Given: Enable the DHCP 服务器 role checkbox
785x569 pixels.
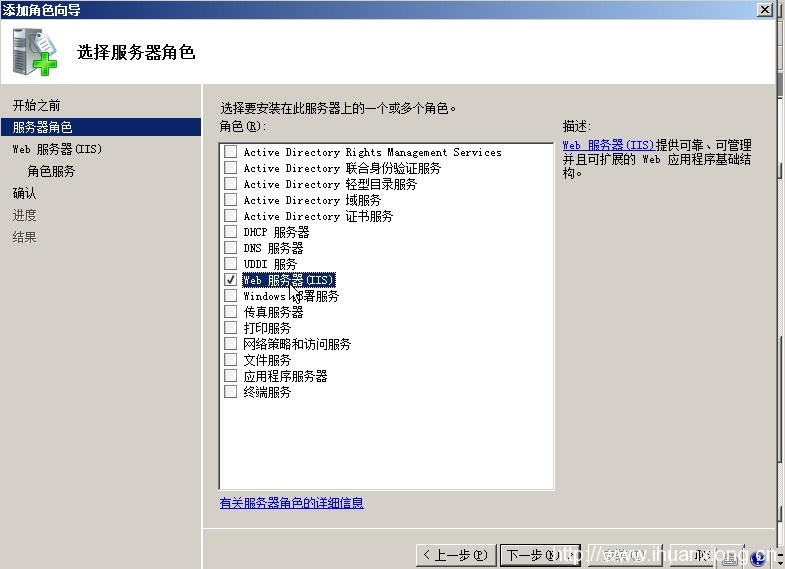Looking at the screenshot, I should 230,232.
